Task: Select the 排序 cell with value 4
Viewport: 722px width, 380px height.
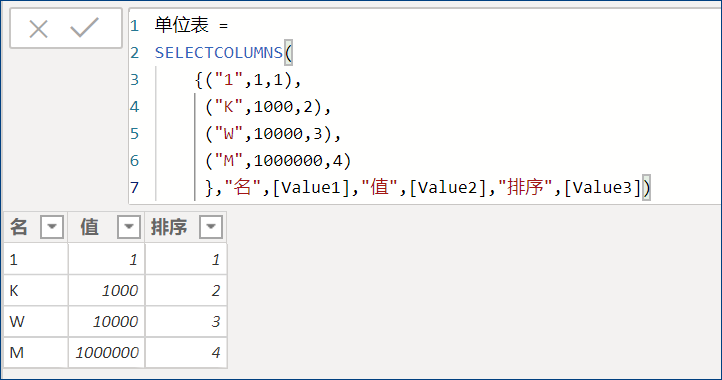Action: (186, 352)
